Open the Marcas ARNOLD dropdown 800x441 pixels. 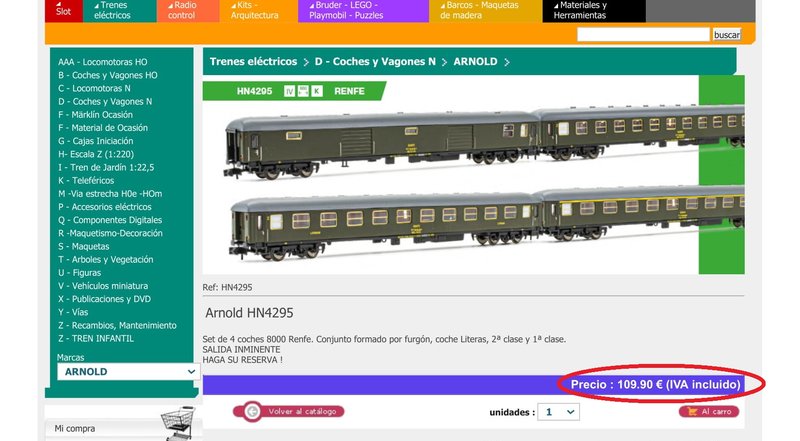128,372
